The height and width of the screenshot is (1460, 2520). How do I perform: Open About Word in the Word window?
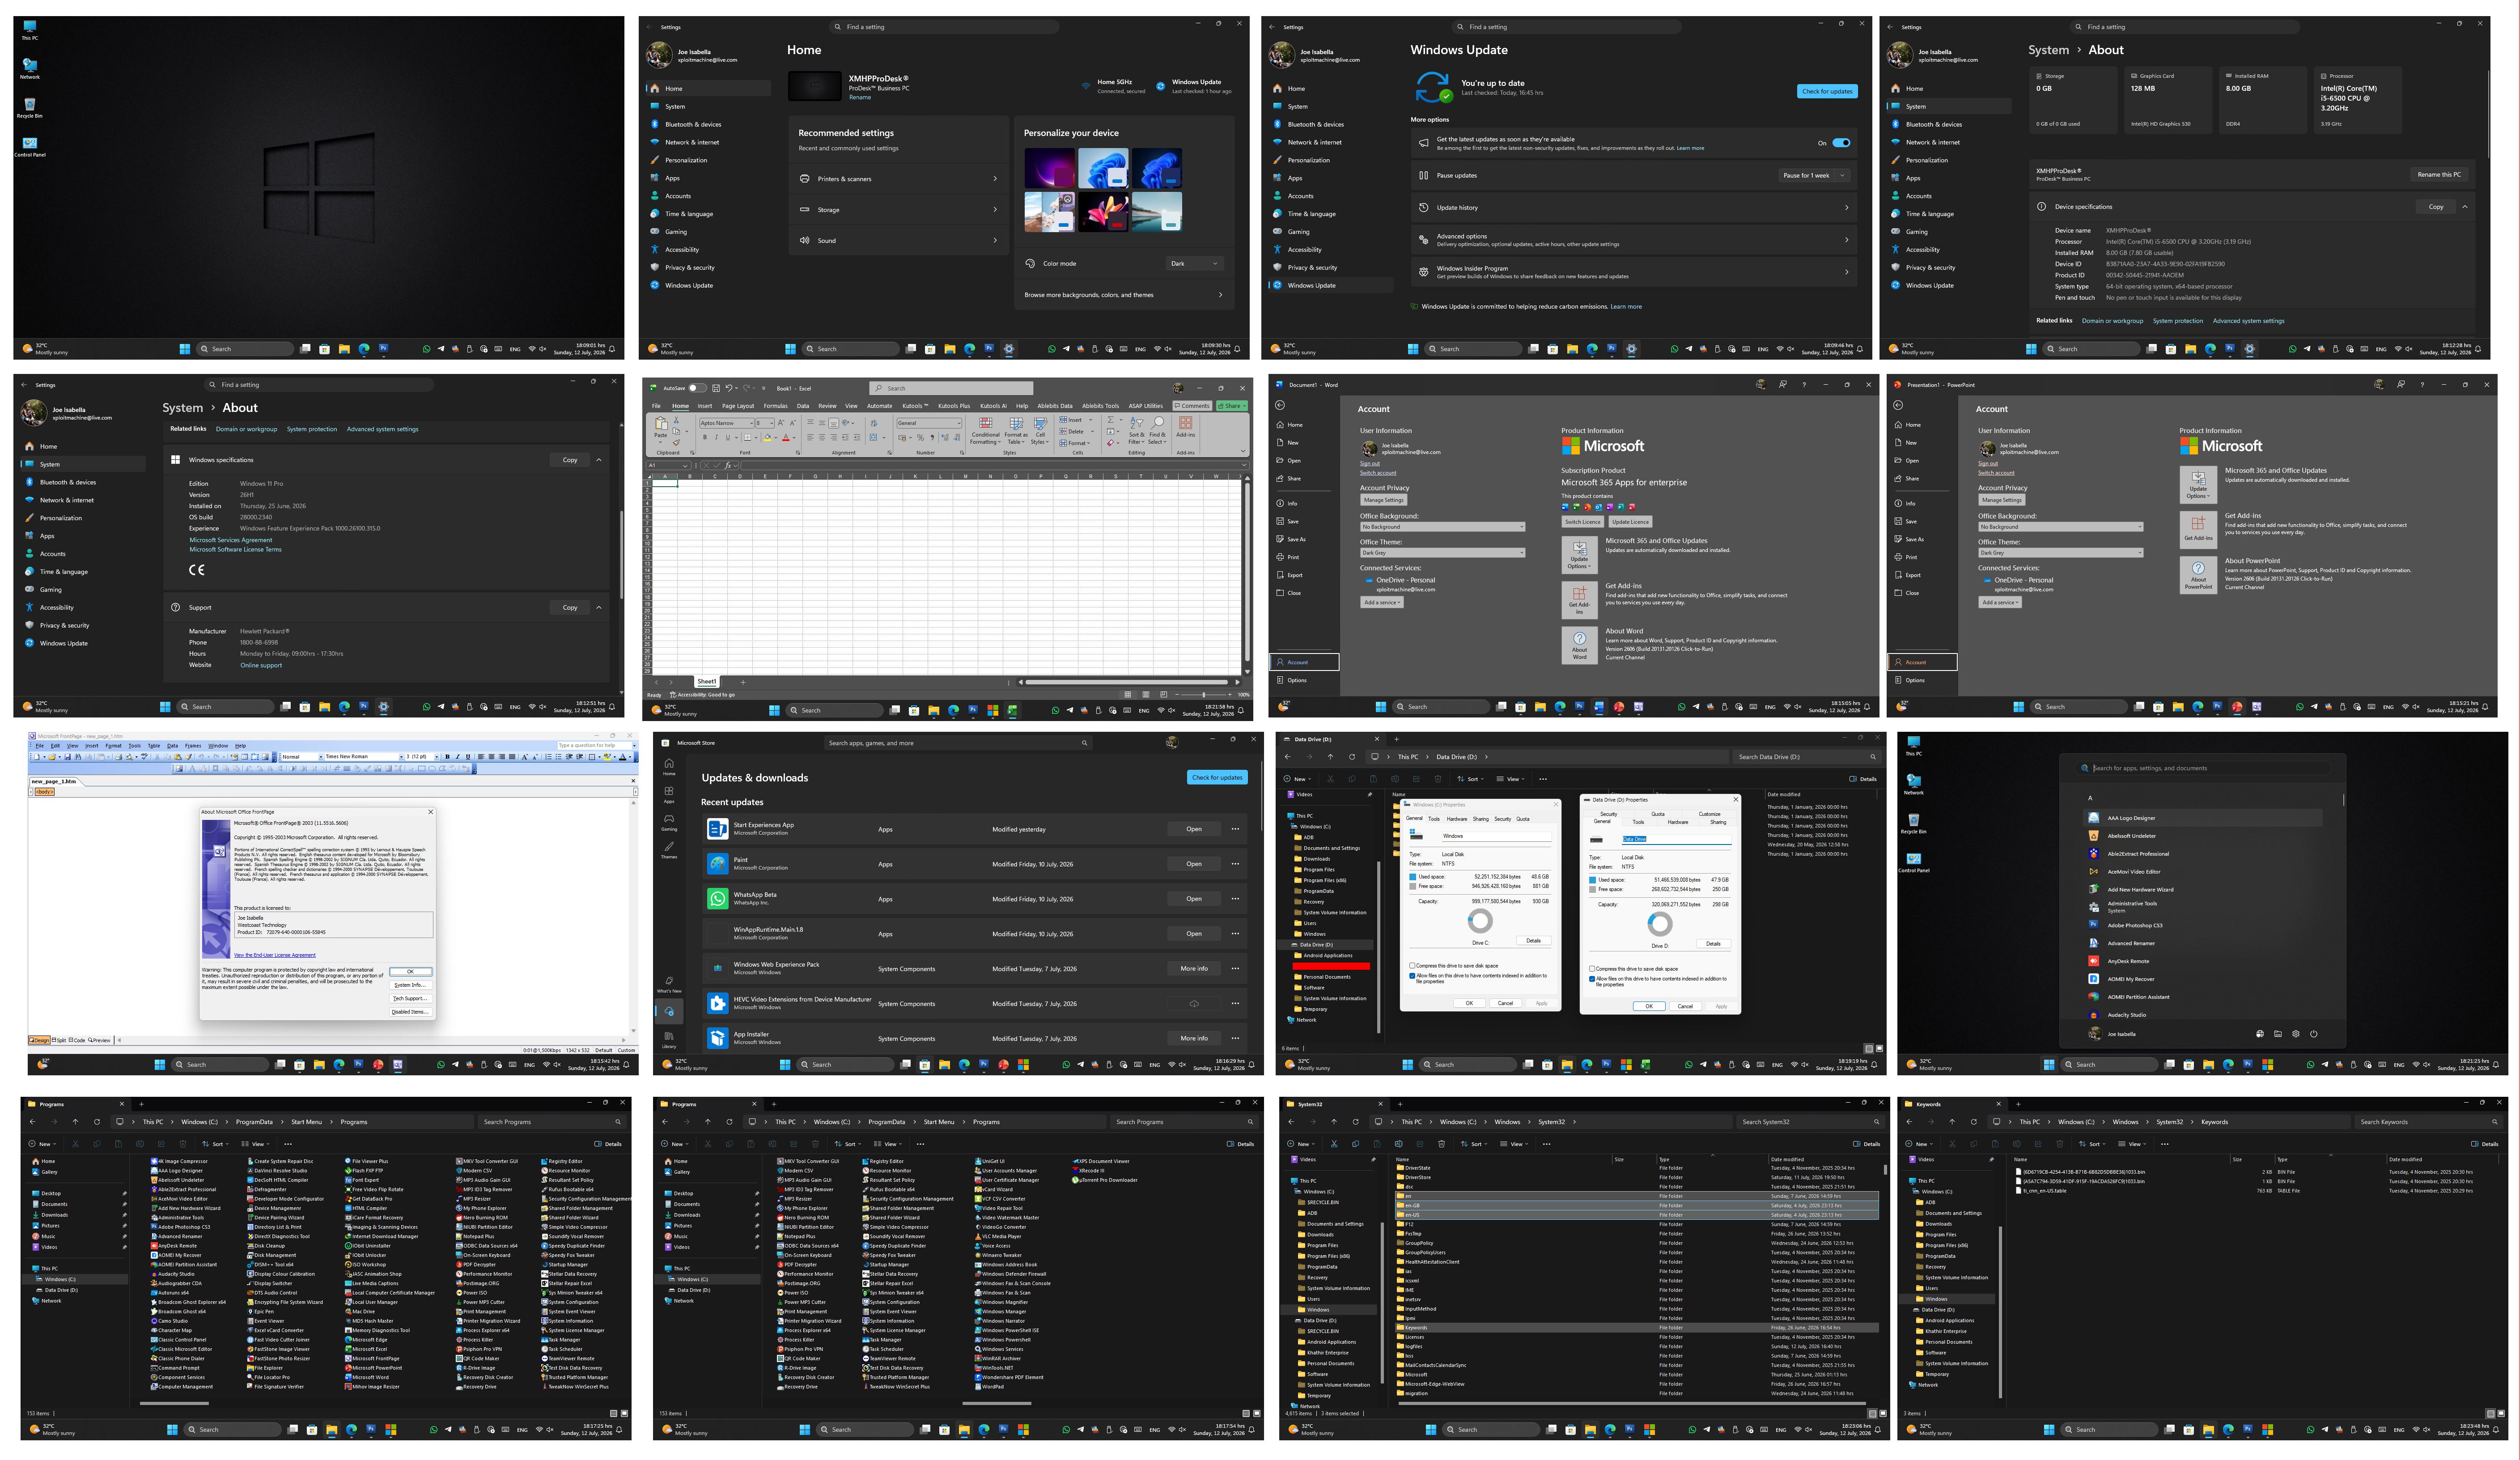pos(1579,645)
